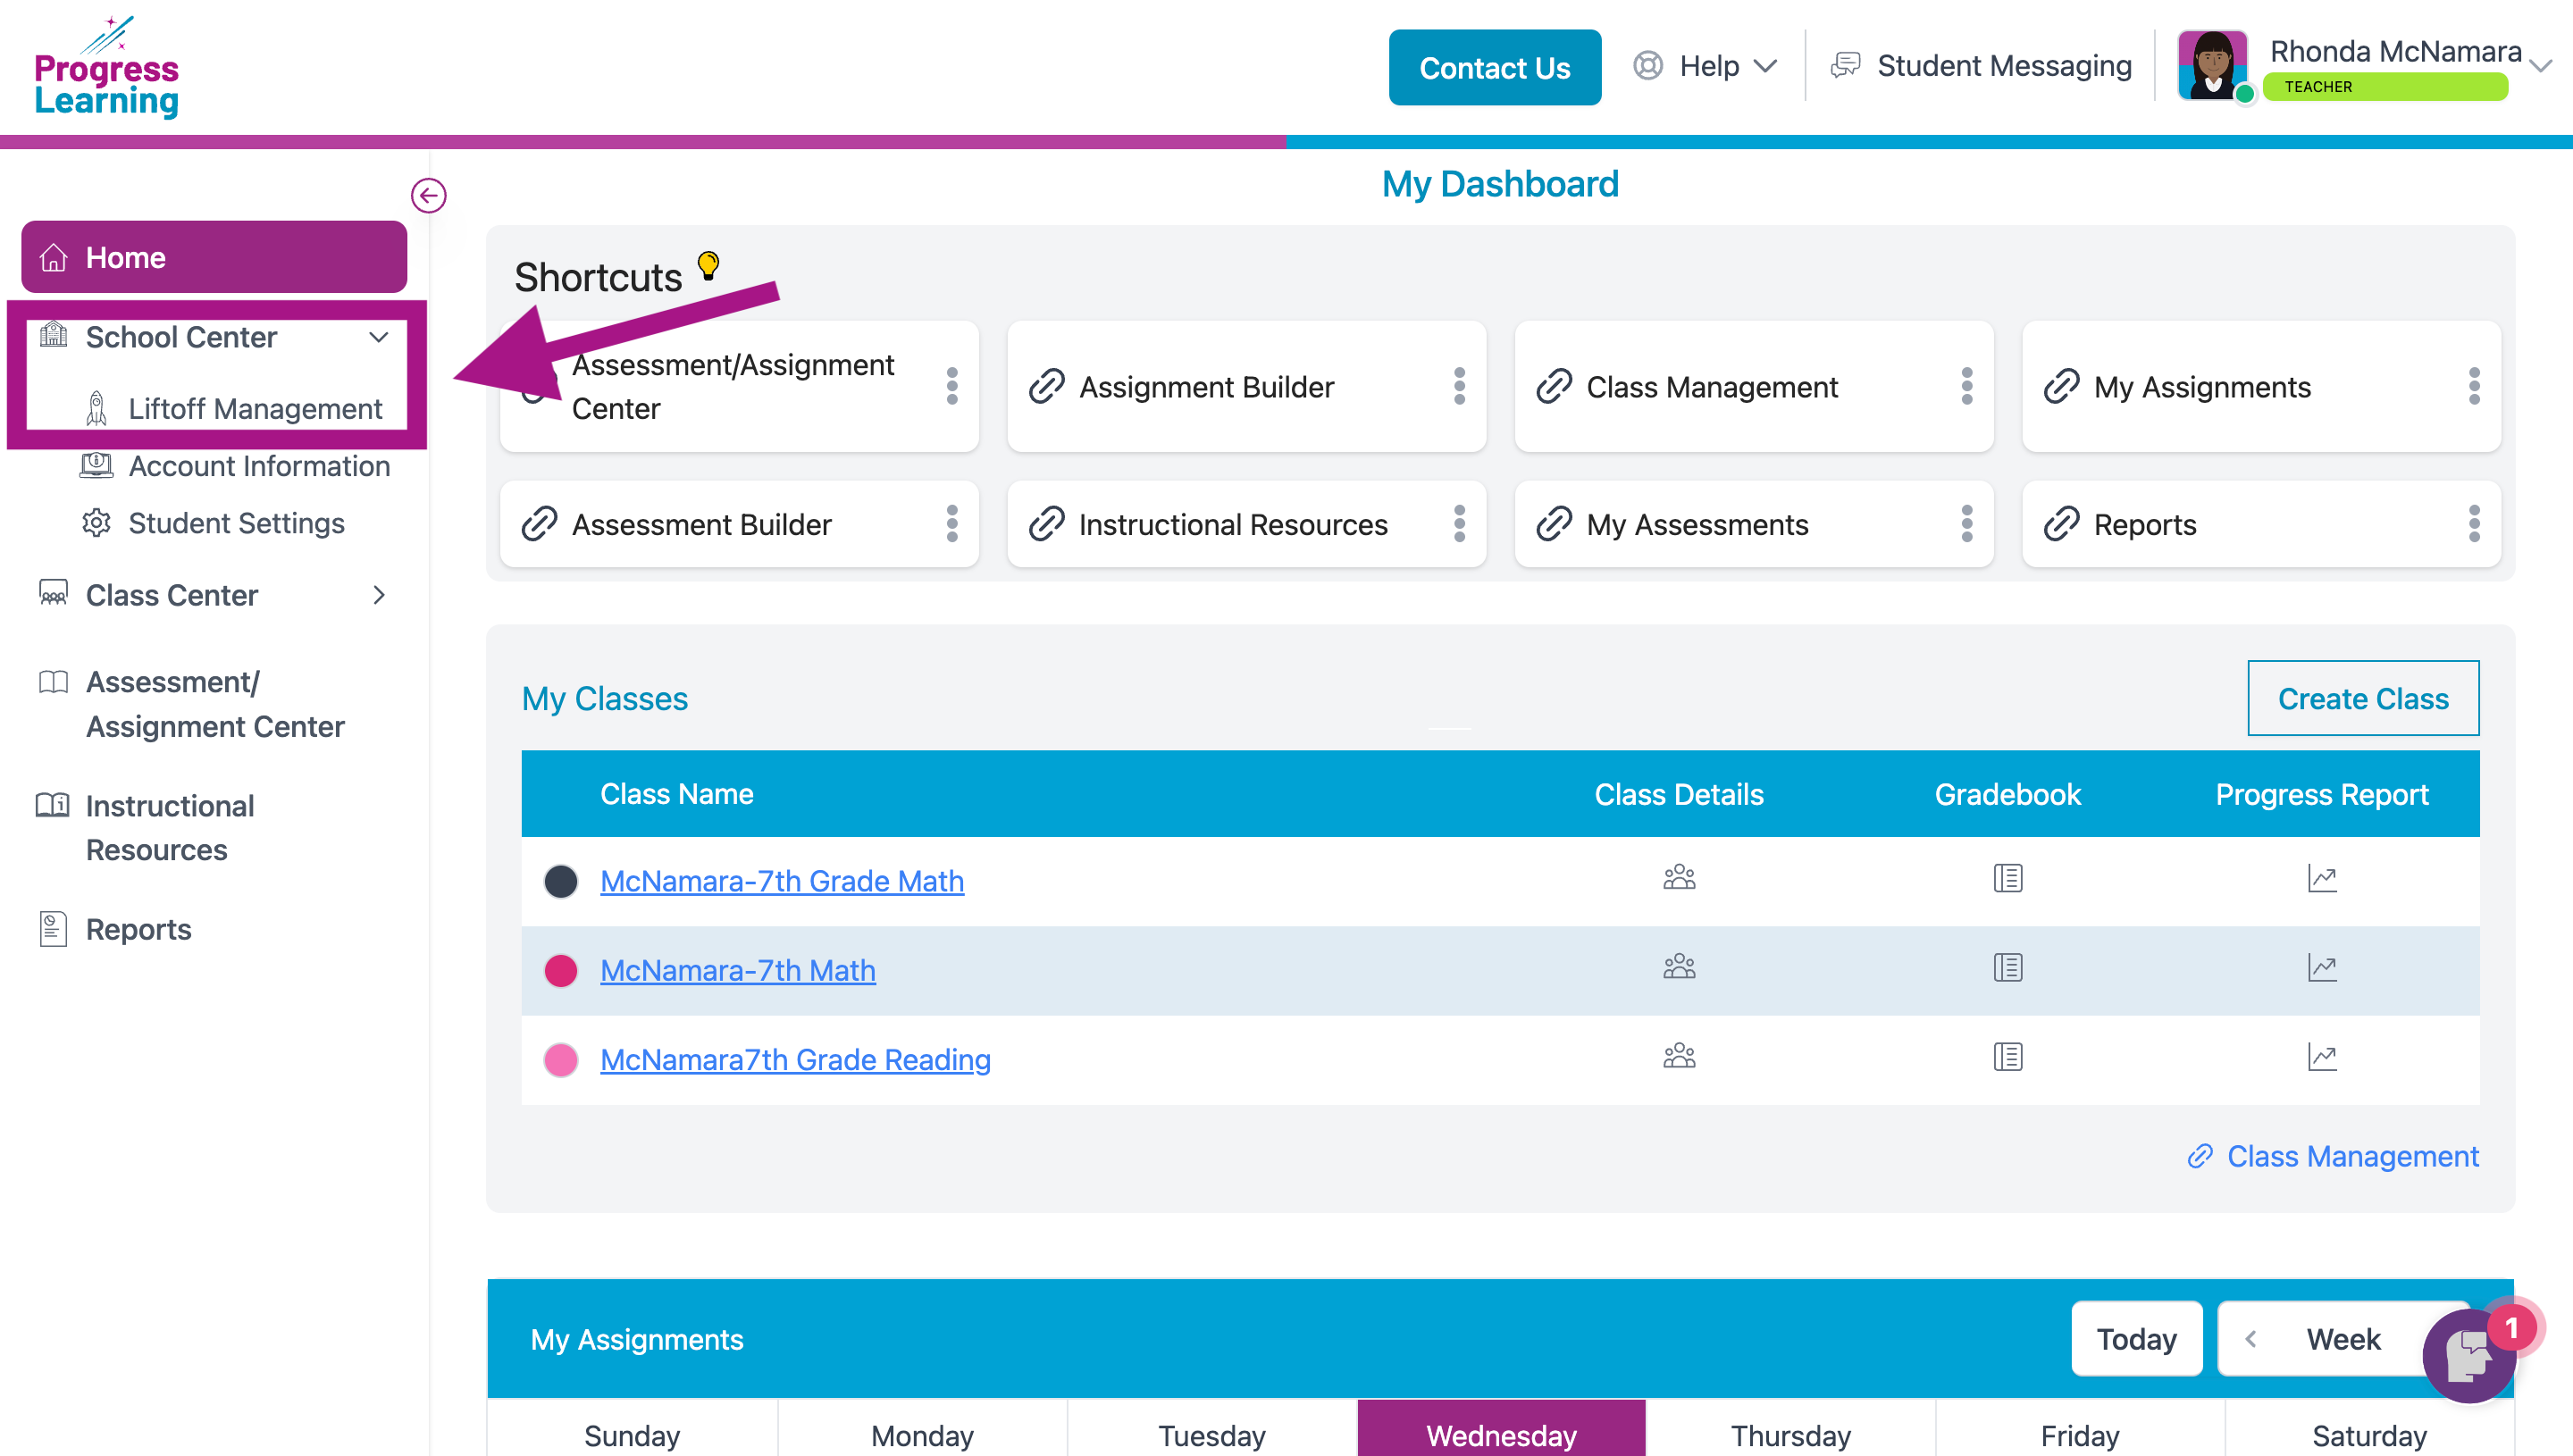
Task: Click the red color dot for McNamara-7th Math
Action: pyautogui.click(x=560, y=969)
